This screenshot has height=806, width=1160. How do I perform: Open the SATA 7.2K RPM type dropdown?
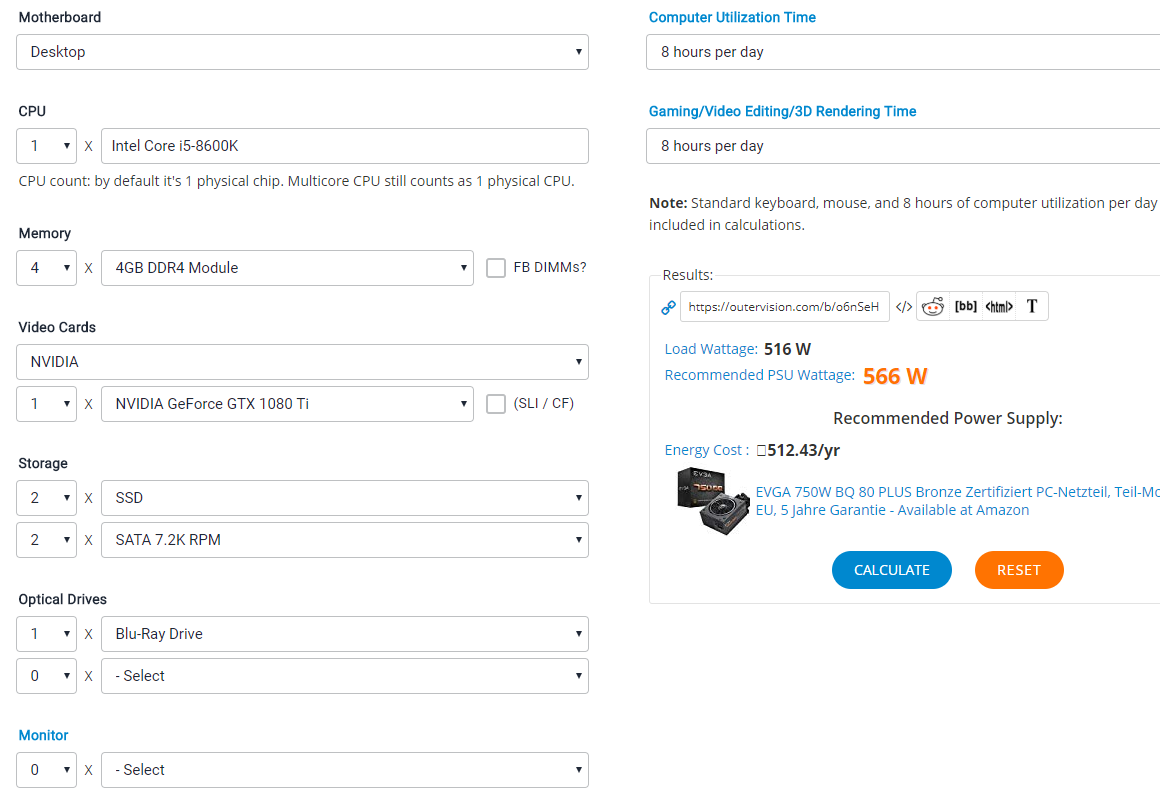click(345, 540)
